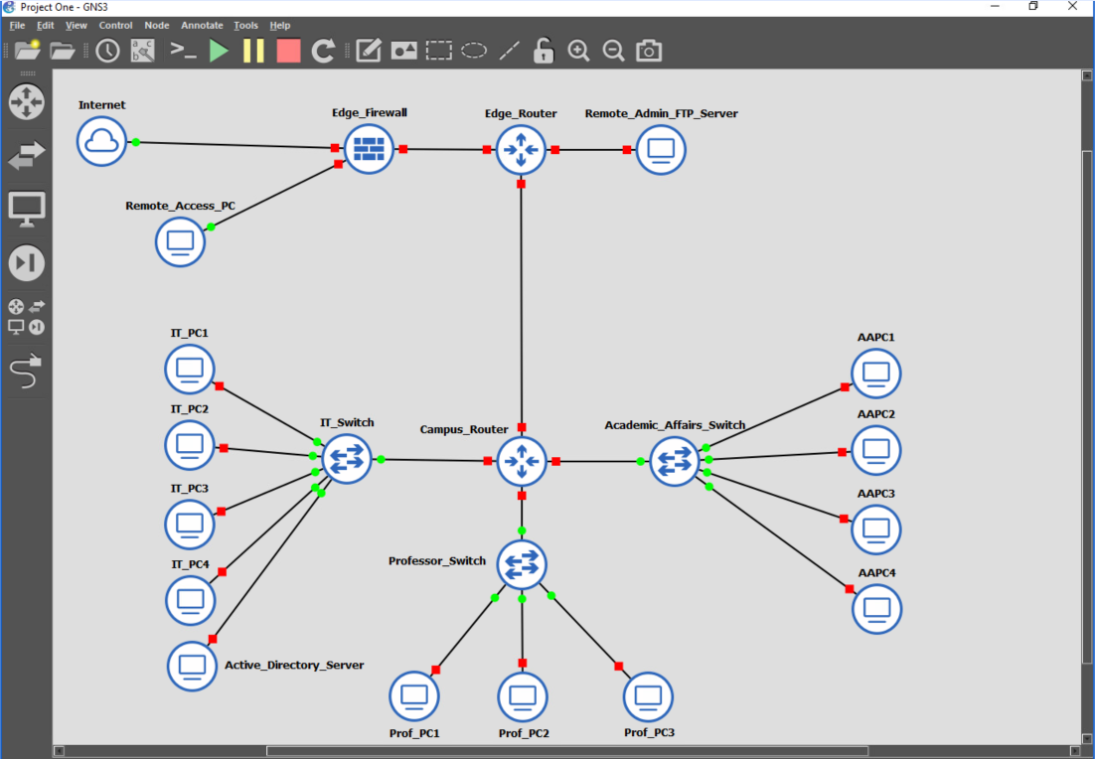This screenshot has width=1095, height=759.
Task: Suspend all nodes with the pause icon
Action: [253, 50]
